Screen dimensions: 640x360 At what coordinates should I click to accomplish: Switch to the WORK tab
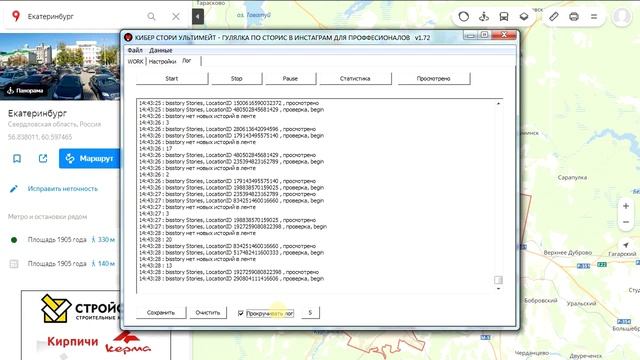point(136,61)
